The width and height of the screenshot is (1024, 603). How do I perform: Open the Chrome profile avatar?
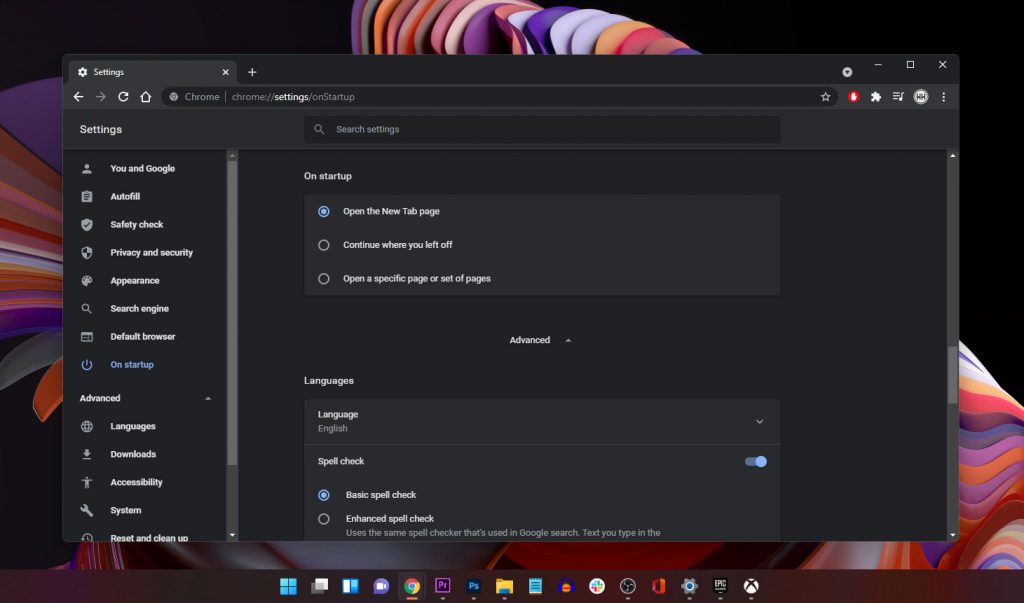pyautogui.click(x=921, y=97)
